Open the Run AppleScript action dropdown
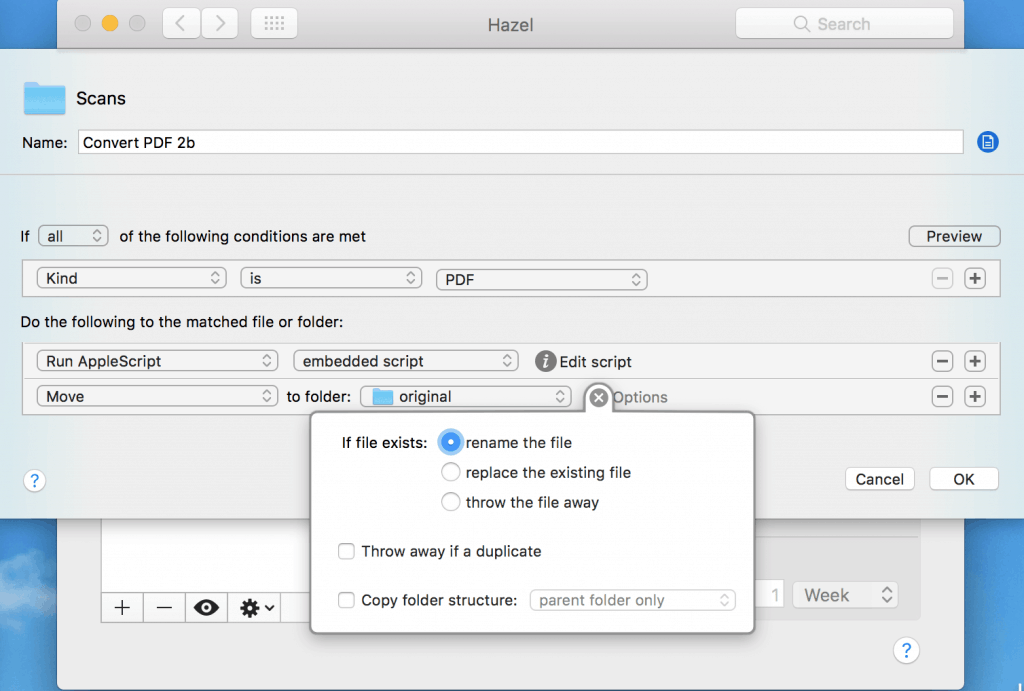Image resolution: width=1024 pixels, height=691 pixels. [x=157, y=361]
